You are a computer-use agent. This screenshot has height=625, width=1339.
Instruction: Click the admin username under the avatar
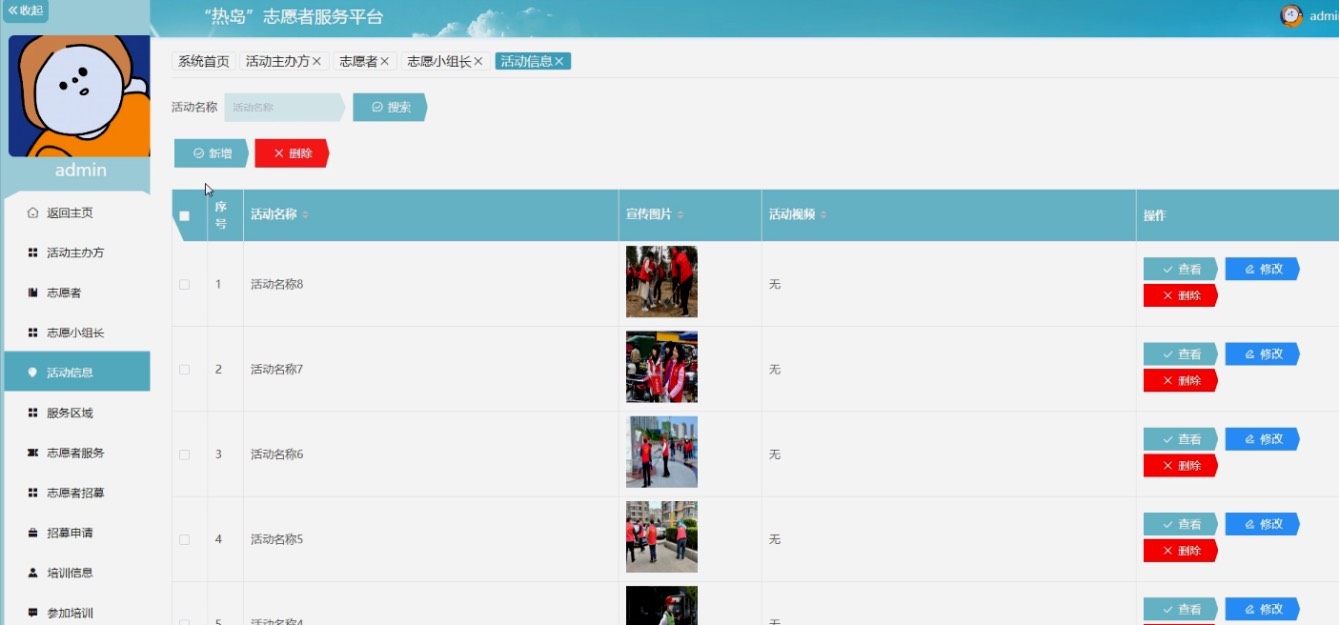(80, 170)
